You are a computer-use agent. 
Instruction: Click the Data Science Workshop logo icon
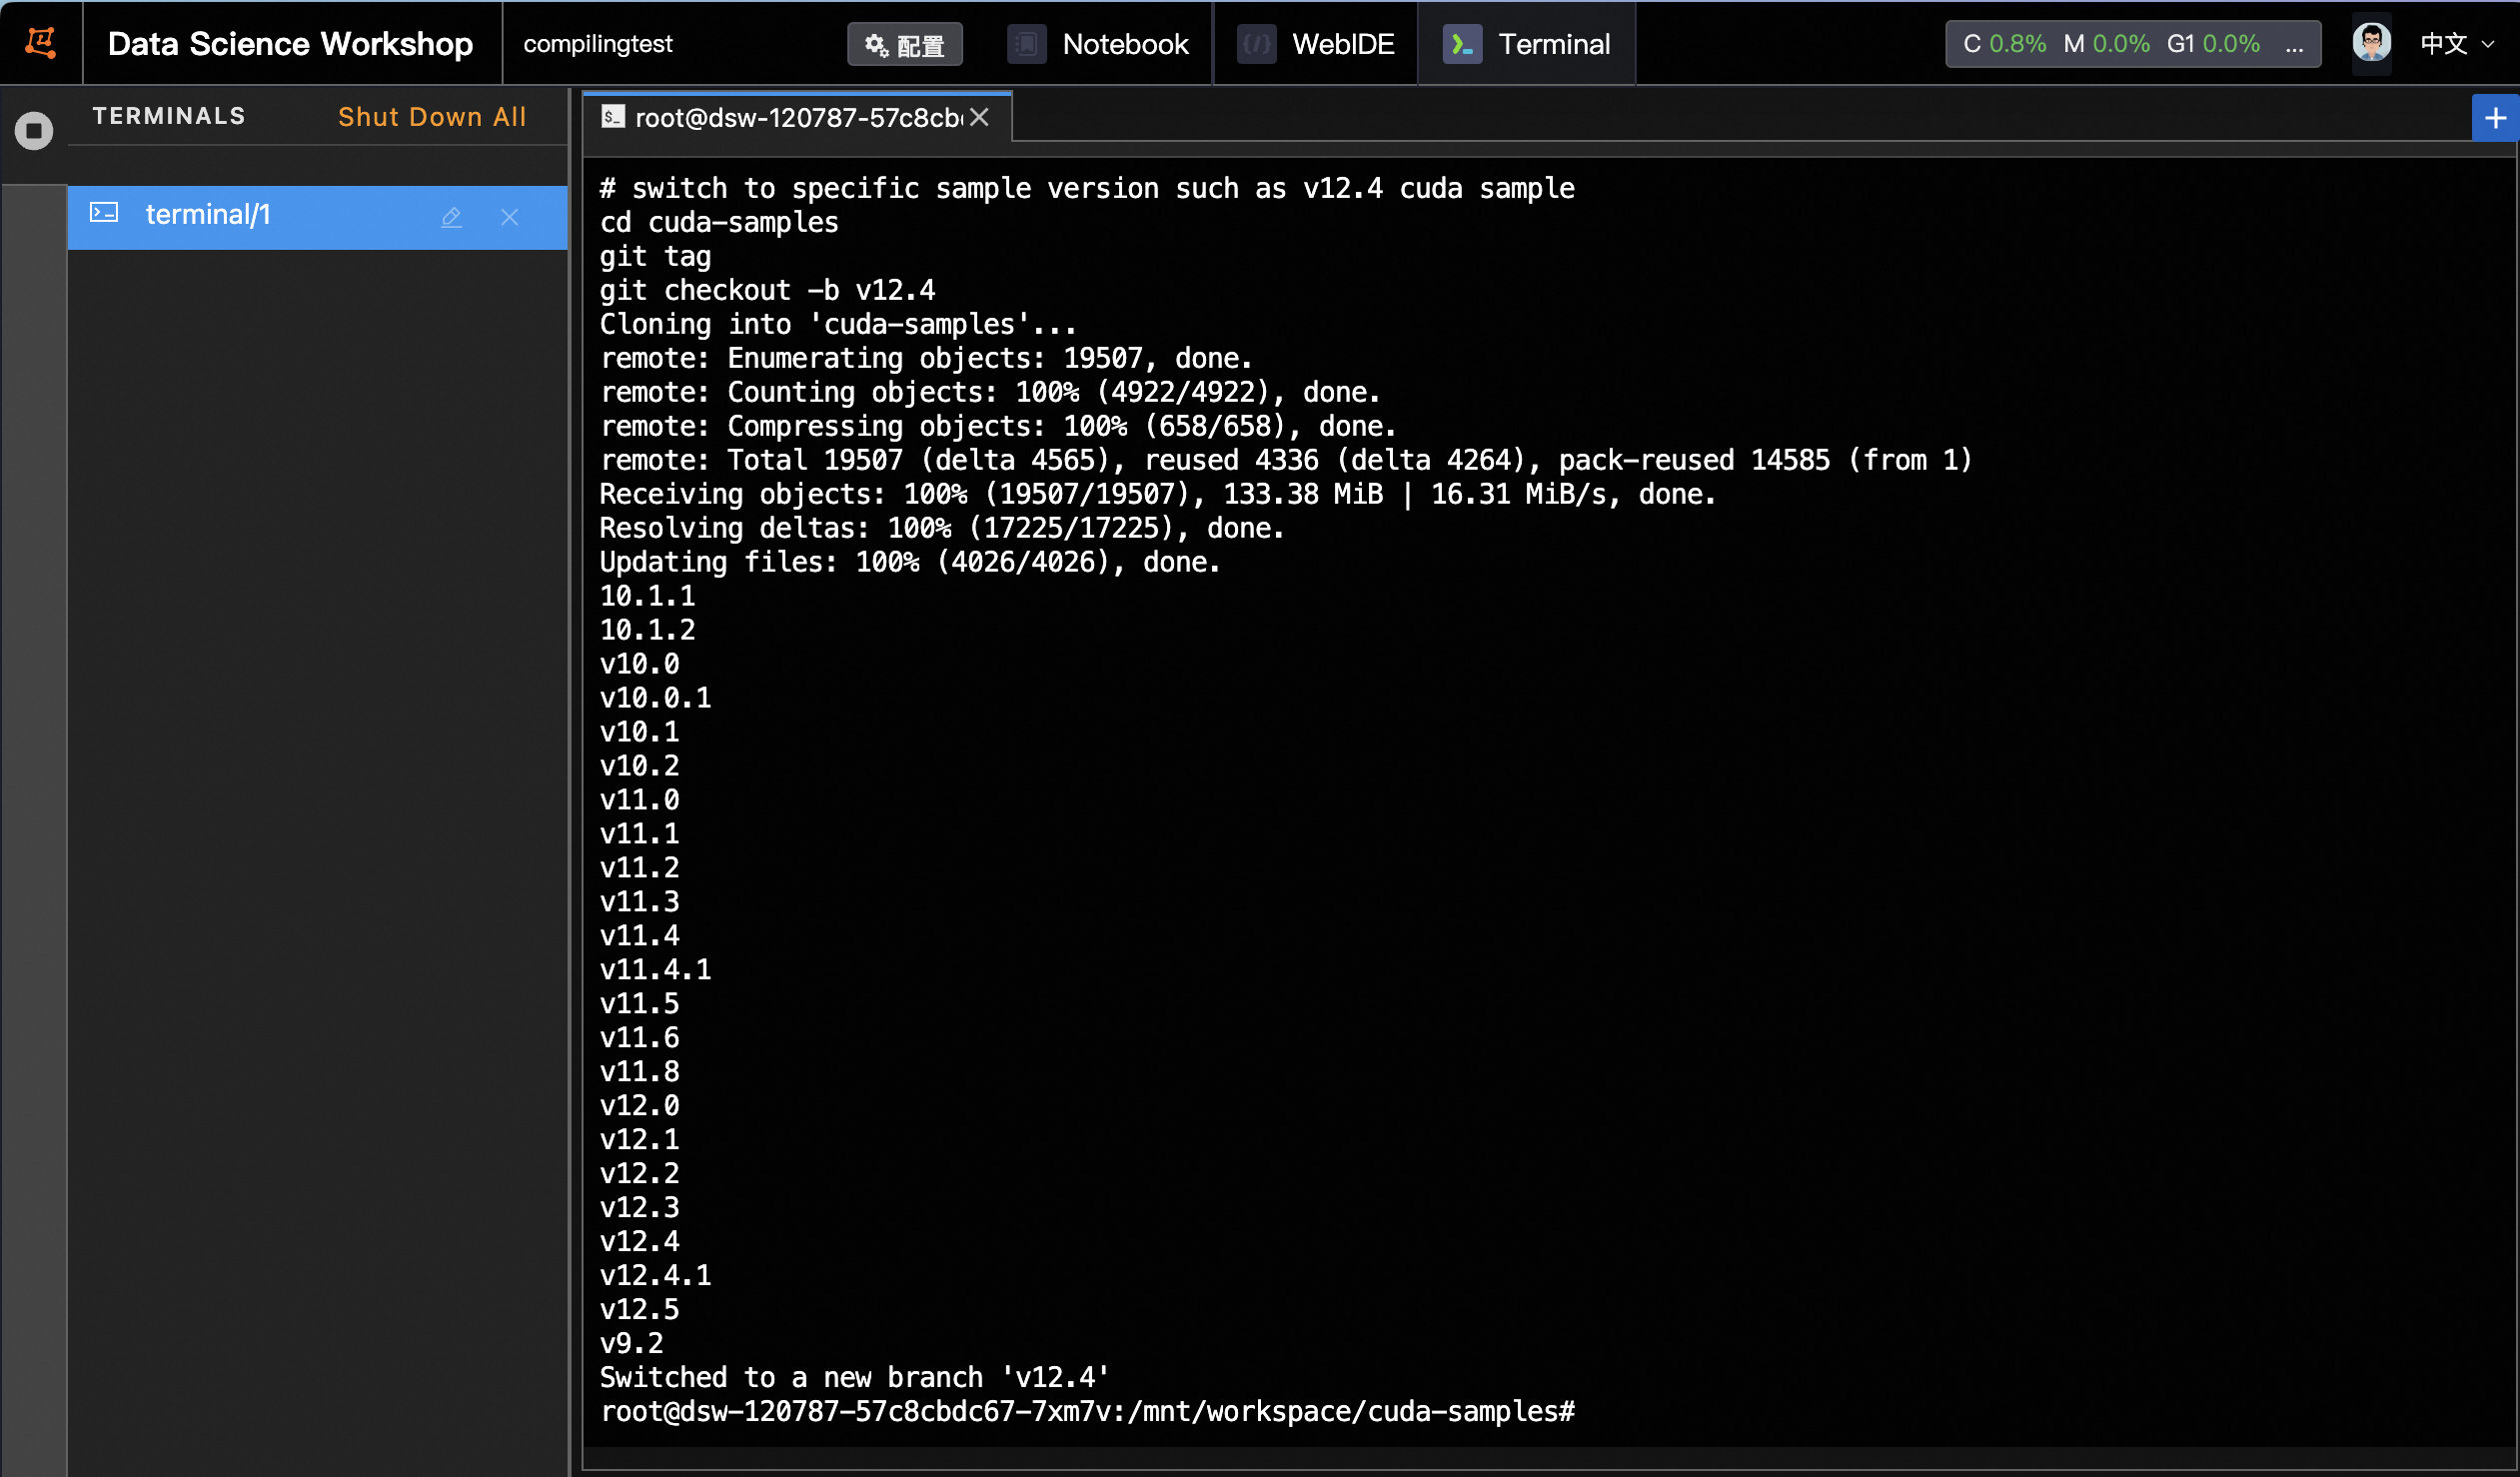(40, 43)
